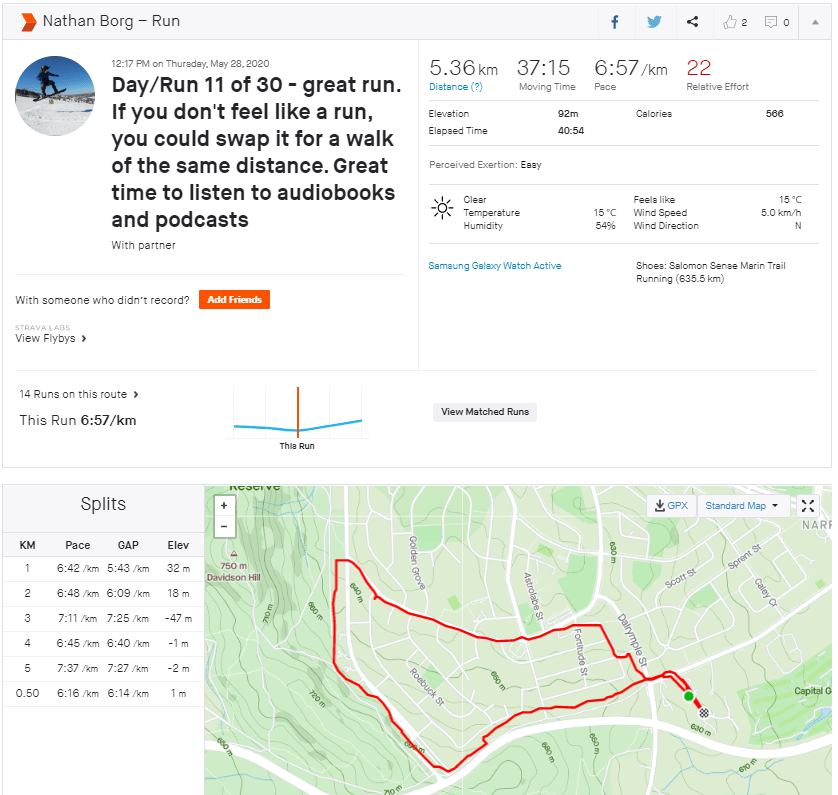Click View Matched Runs button
The height and width of the screenshot is (795, 838).
[485, 412]
